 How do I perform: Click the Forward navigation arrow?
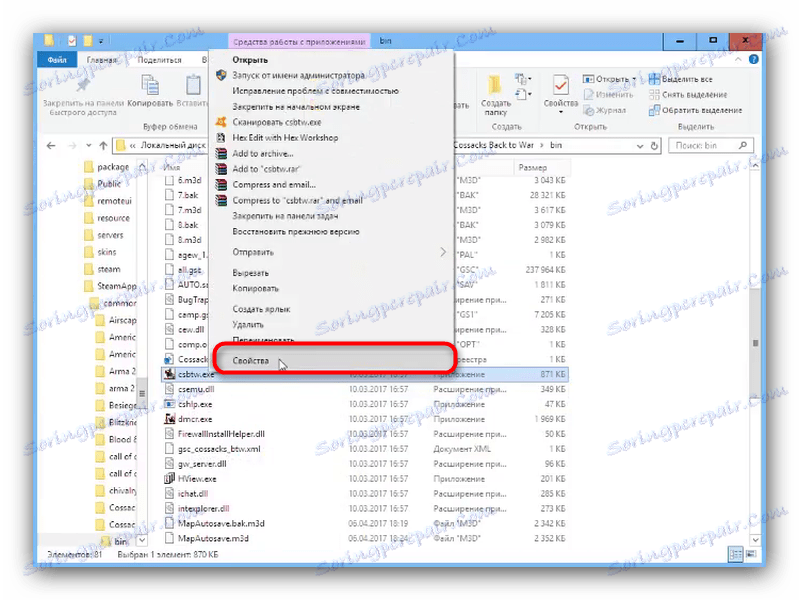[x=72, y=145]
